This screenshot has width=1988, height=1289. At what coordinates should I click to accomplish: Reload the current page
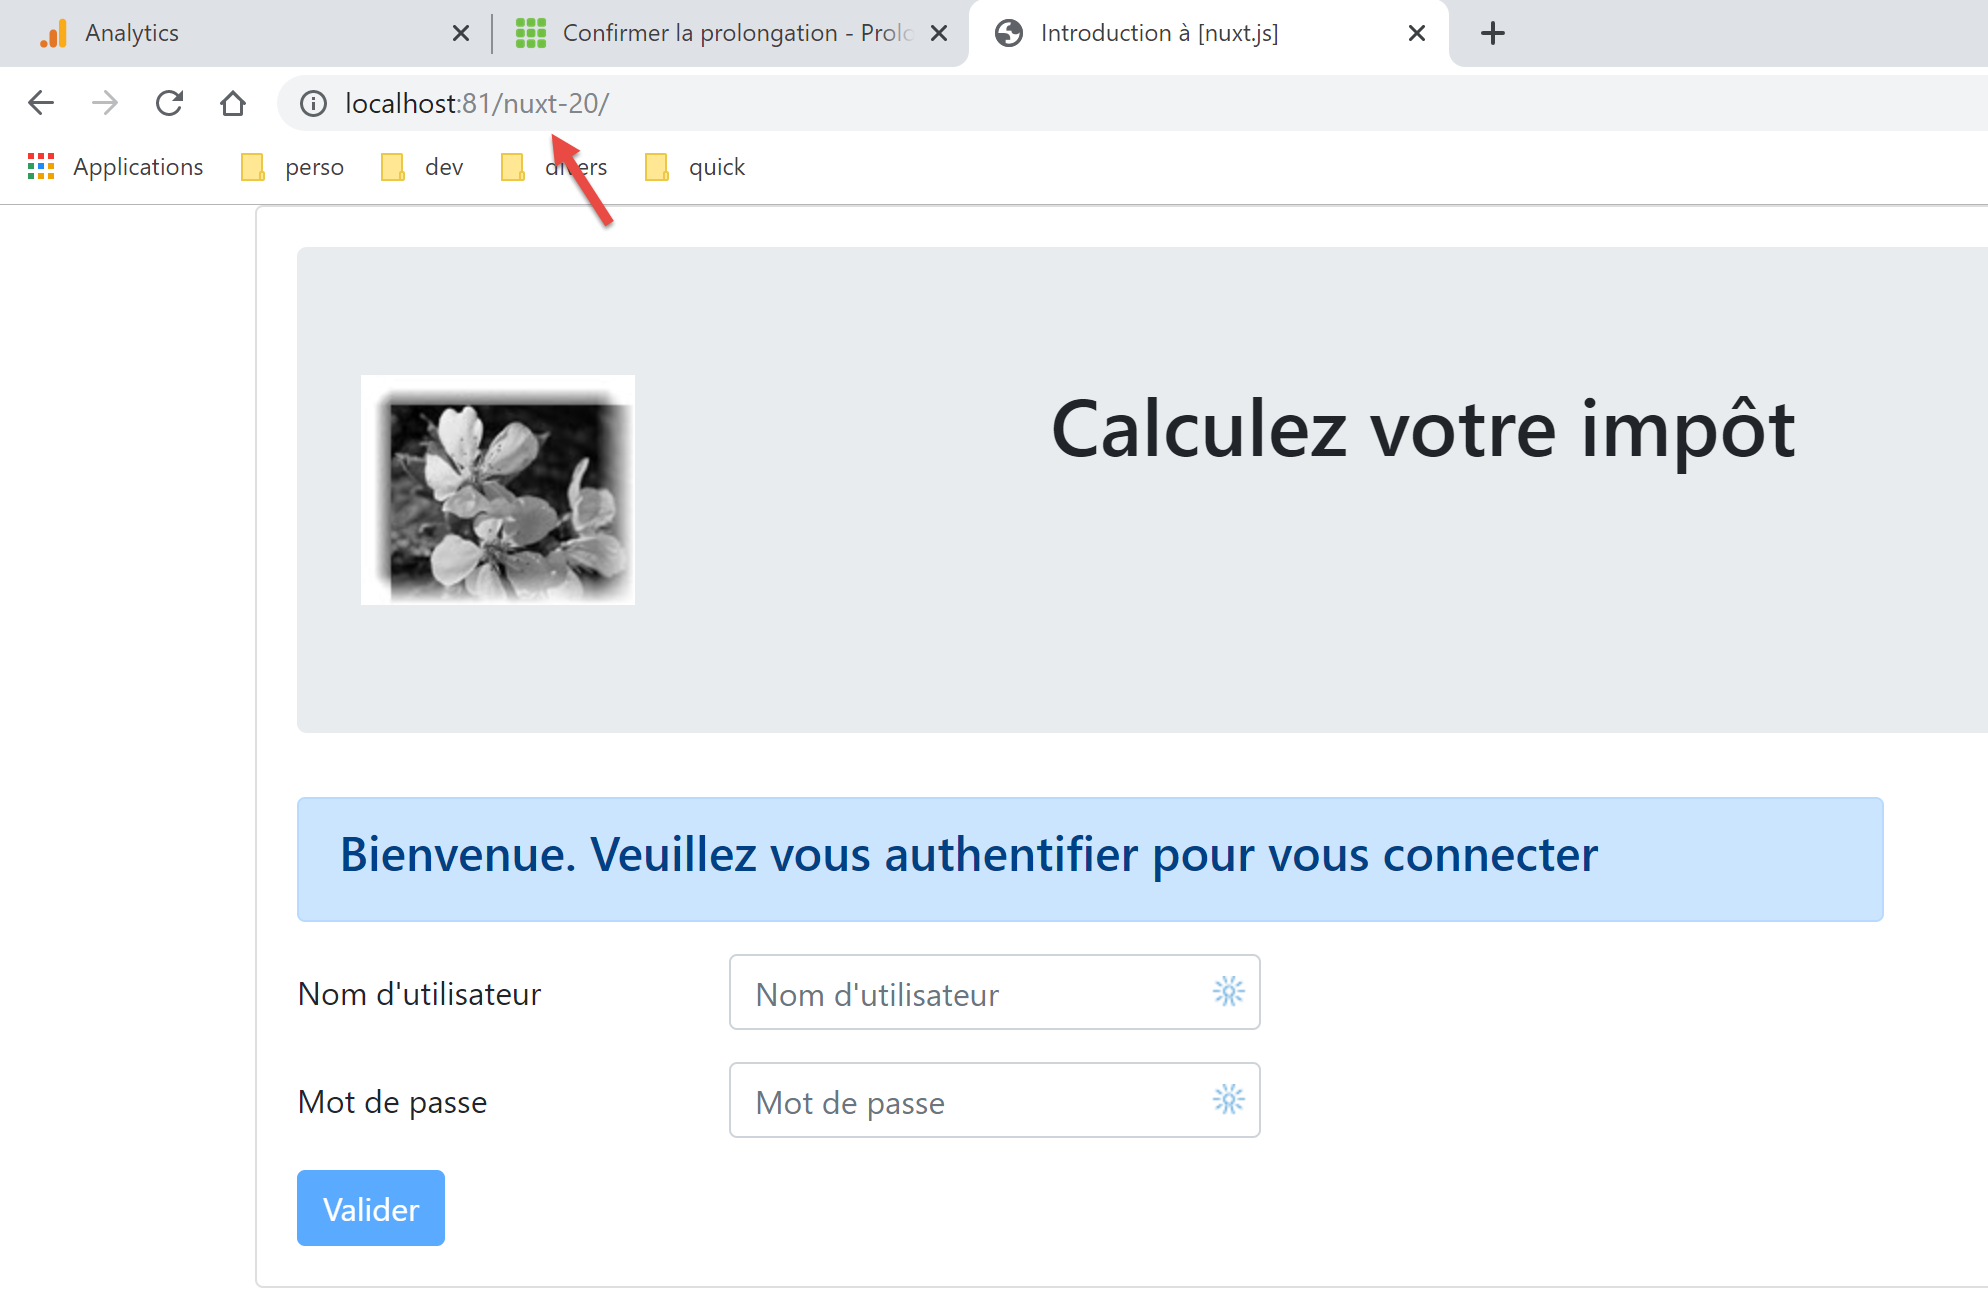169,103
